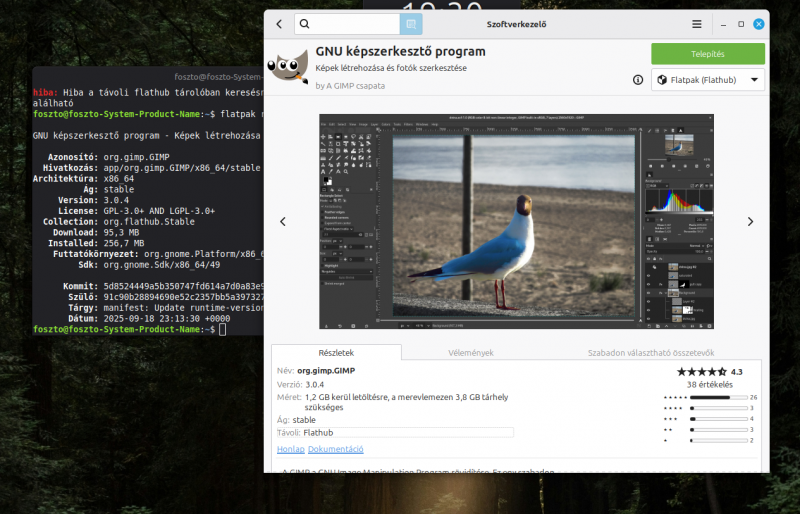Click the Szoftverkezelő window title
Viewport: 800px width, 514px height.
(x=516, y=24)
